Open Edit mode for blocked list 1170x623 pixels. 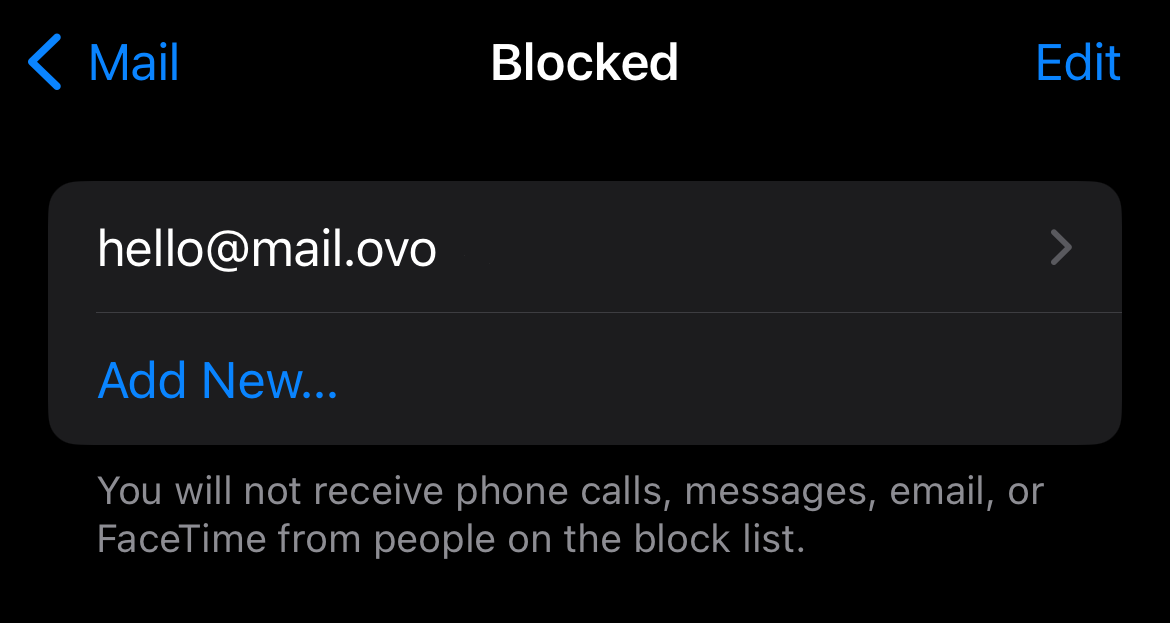1078,63
